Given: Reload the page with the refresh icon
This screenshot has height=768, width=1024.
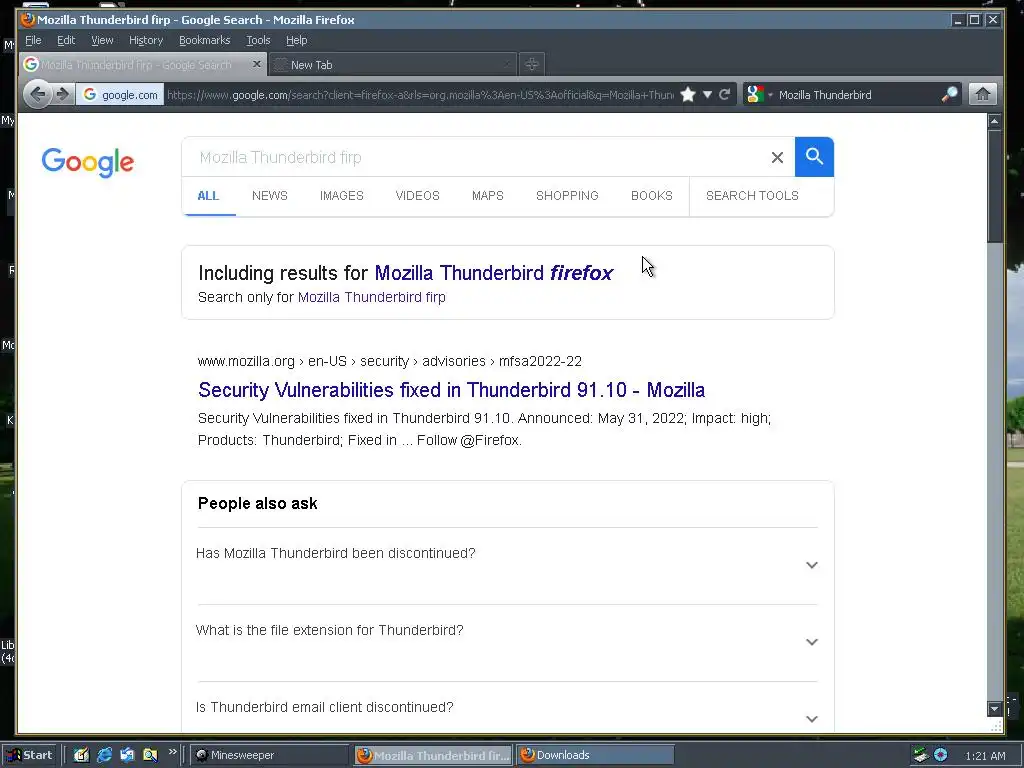Looking at the screenshot, I should point(724,95).
